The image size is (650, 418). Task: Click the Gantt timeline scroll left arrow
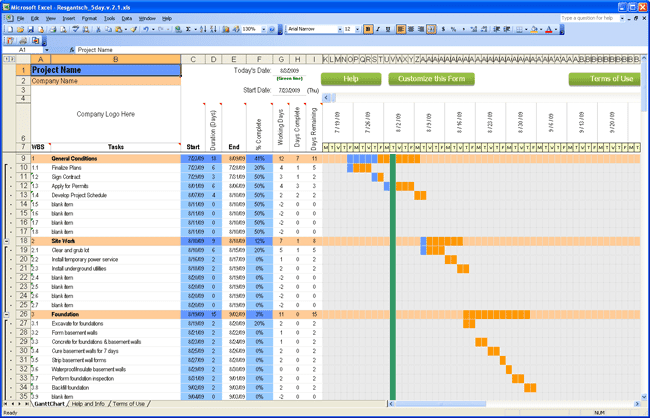tap(326, 98)
